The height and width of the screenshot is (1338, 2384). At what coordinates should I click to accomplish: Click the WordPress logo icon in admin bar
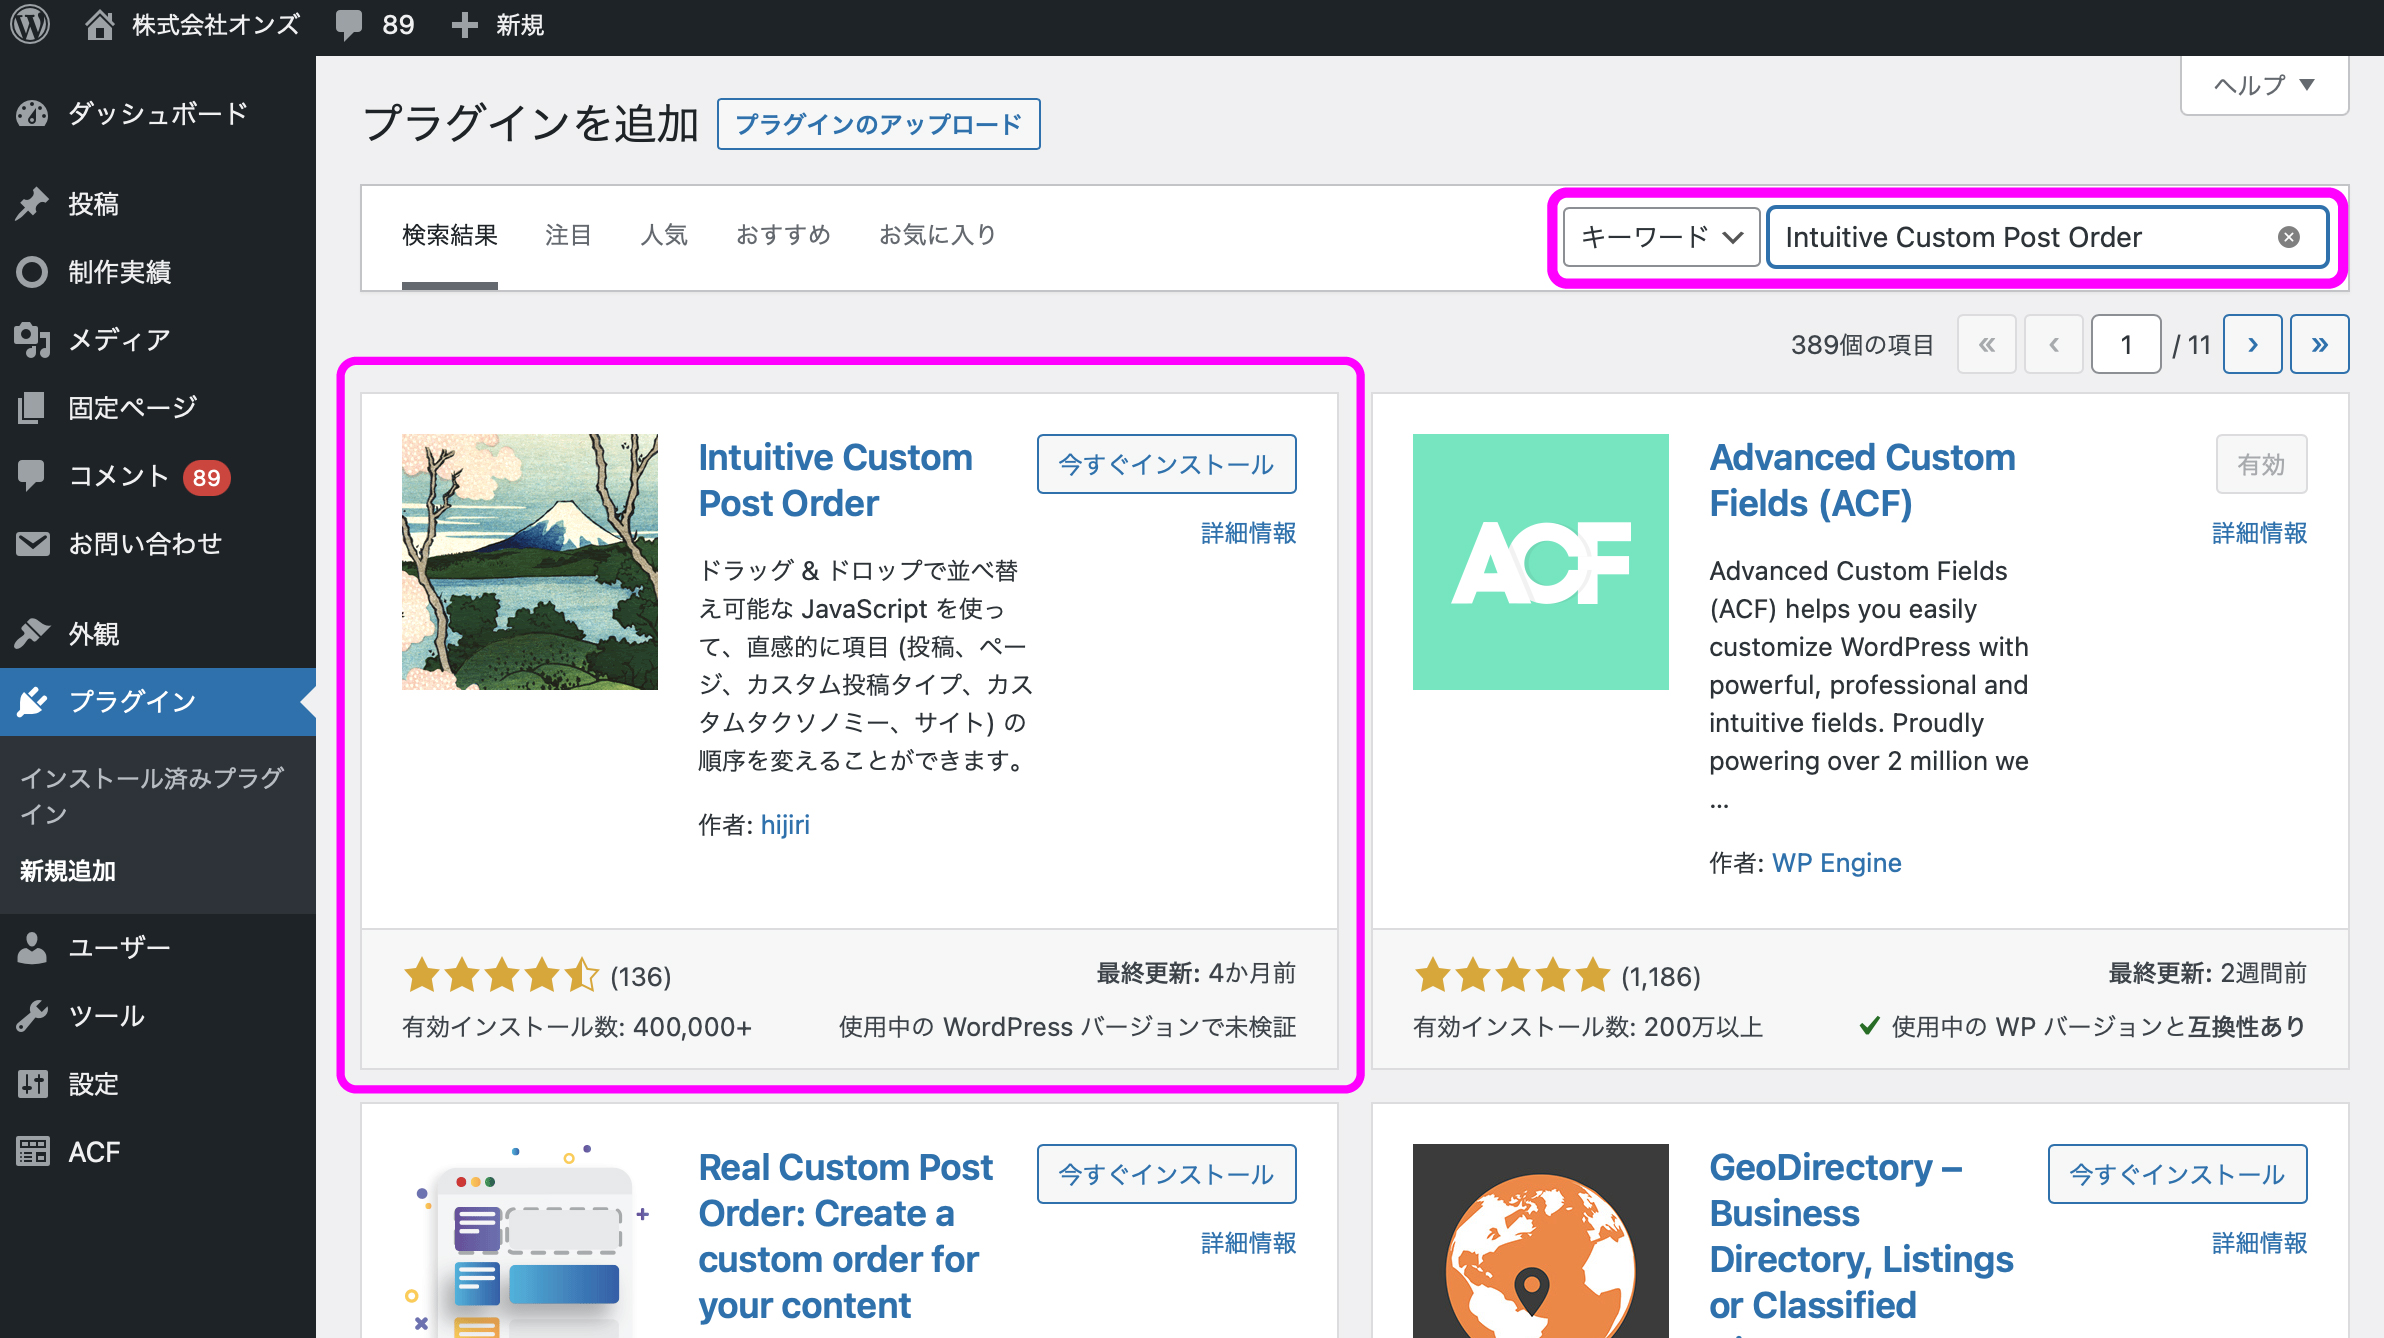[30, 25]
